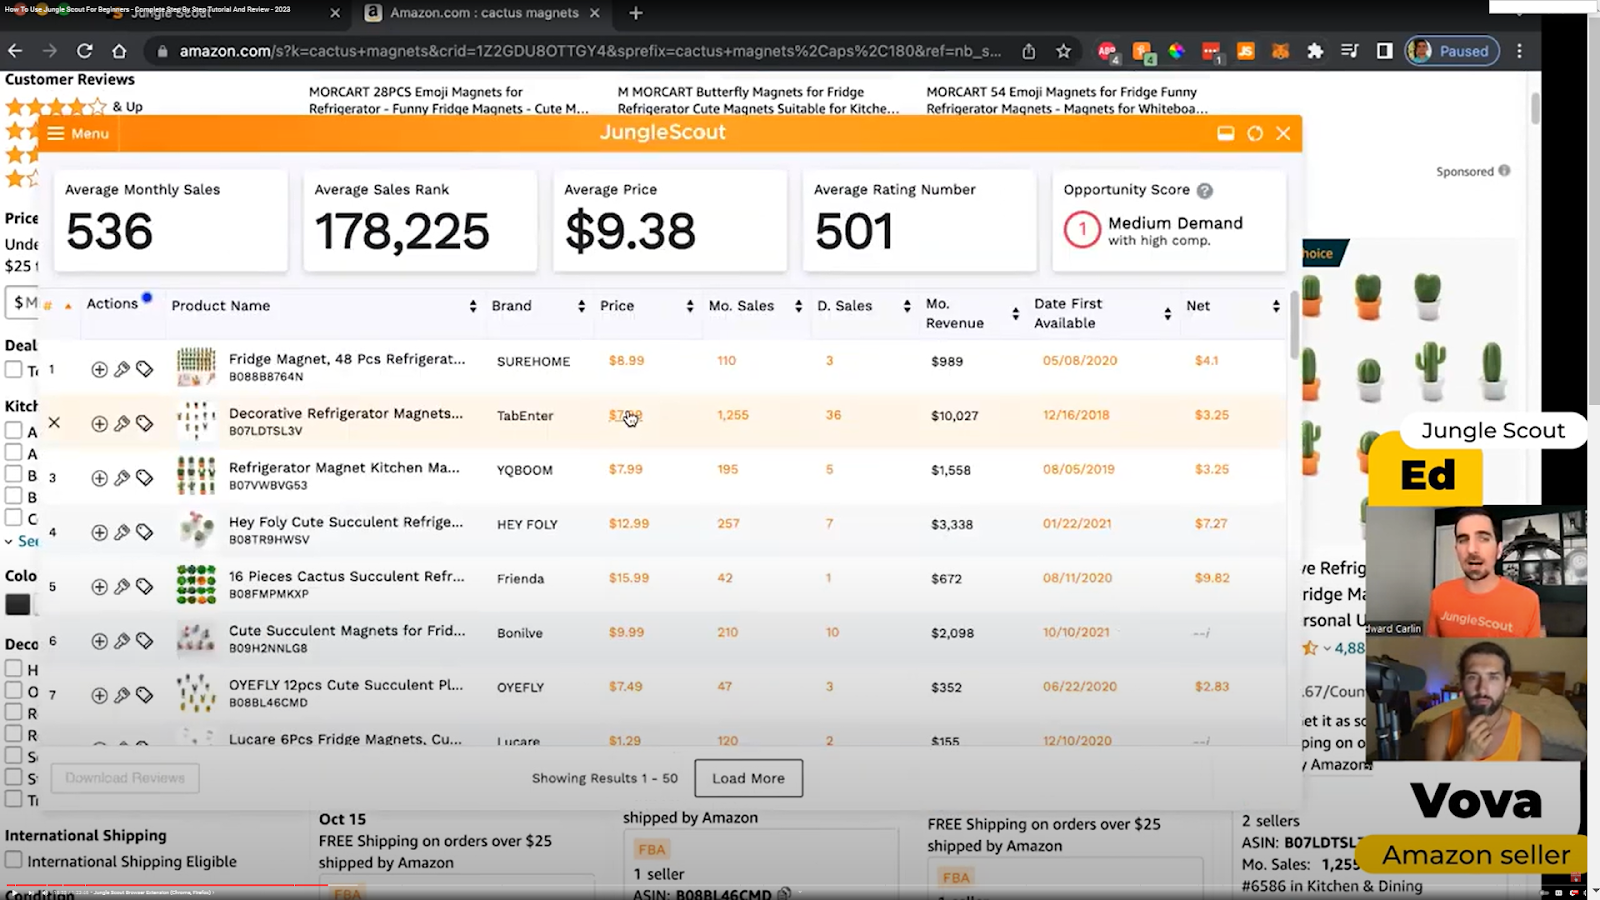This screenshot has width=1600, height=900.
Task: Click the Load More button
Action: pos(749,778)
